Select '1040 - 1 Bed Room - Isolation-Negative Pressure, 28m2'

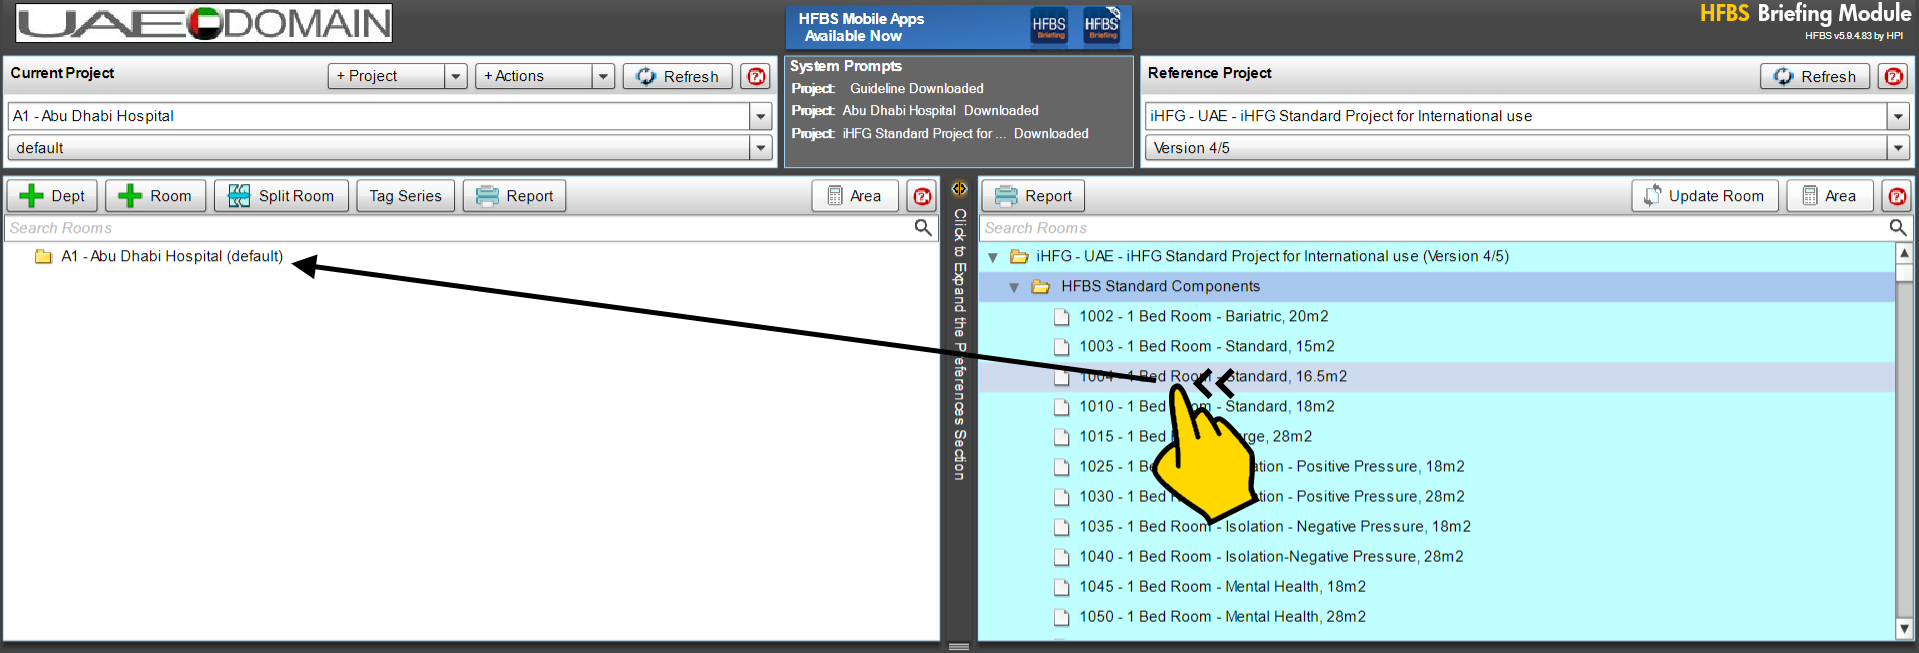[1271, 557]
